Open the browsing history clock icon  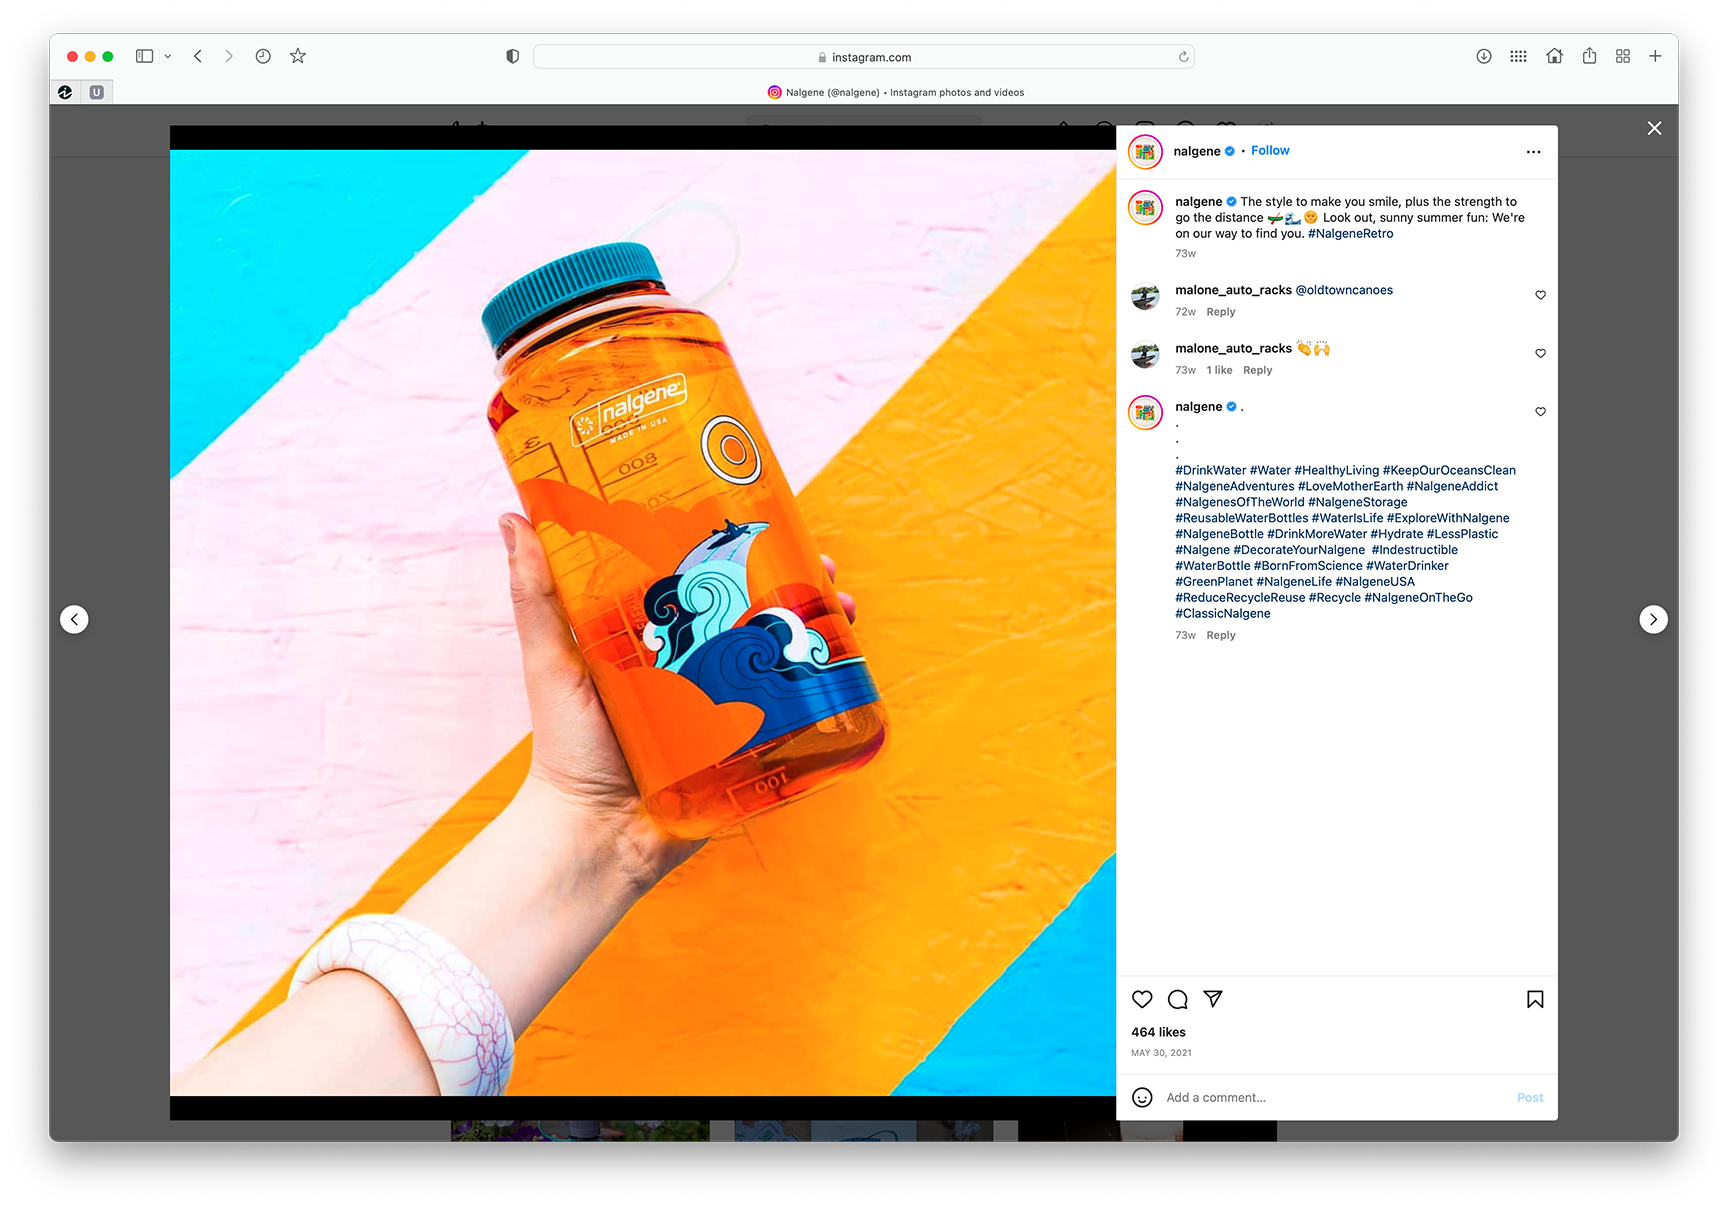263,57
